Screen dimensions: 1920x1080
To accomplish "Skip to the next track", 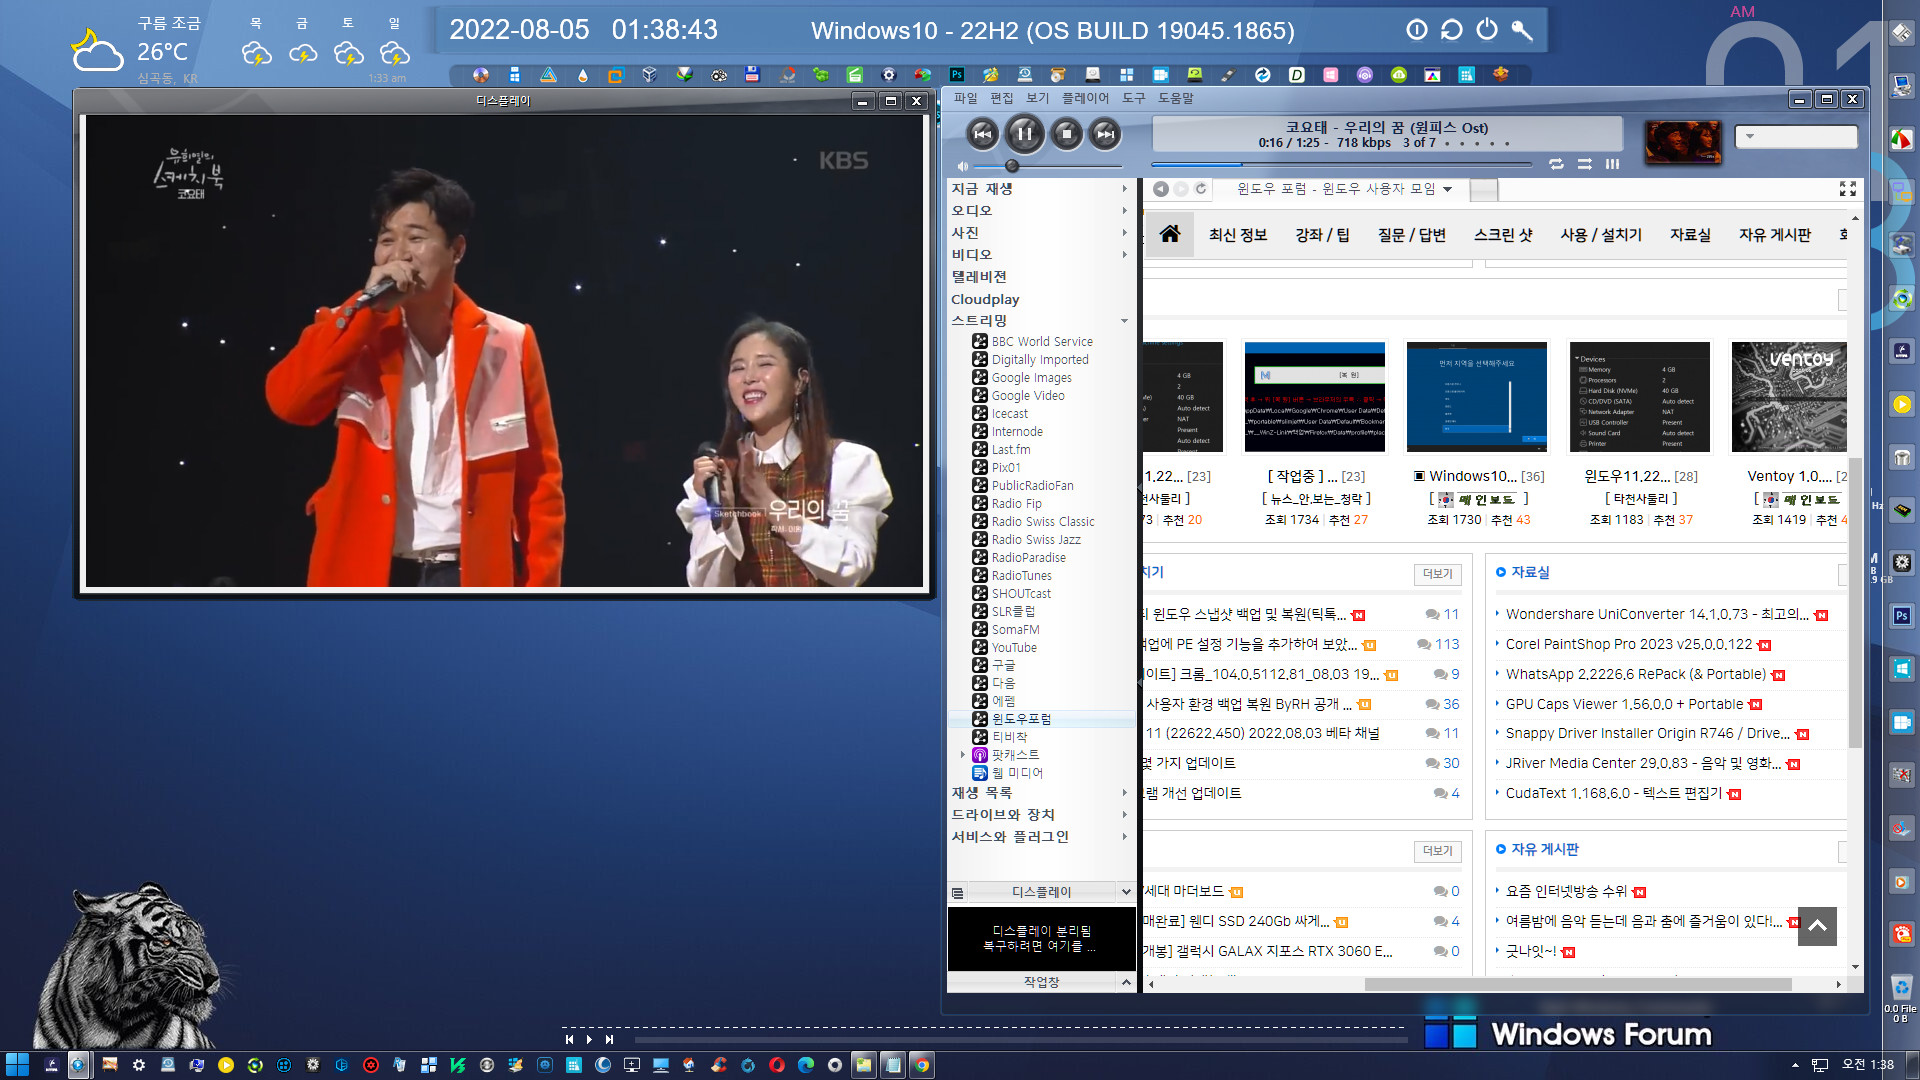I will pyautogui.click(x=1105, y=133).
